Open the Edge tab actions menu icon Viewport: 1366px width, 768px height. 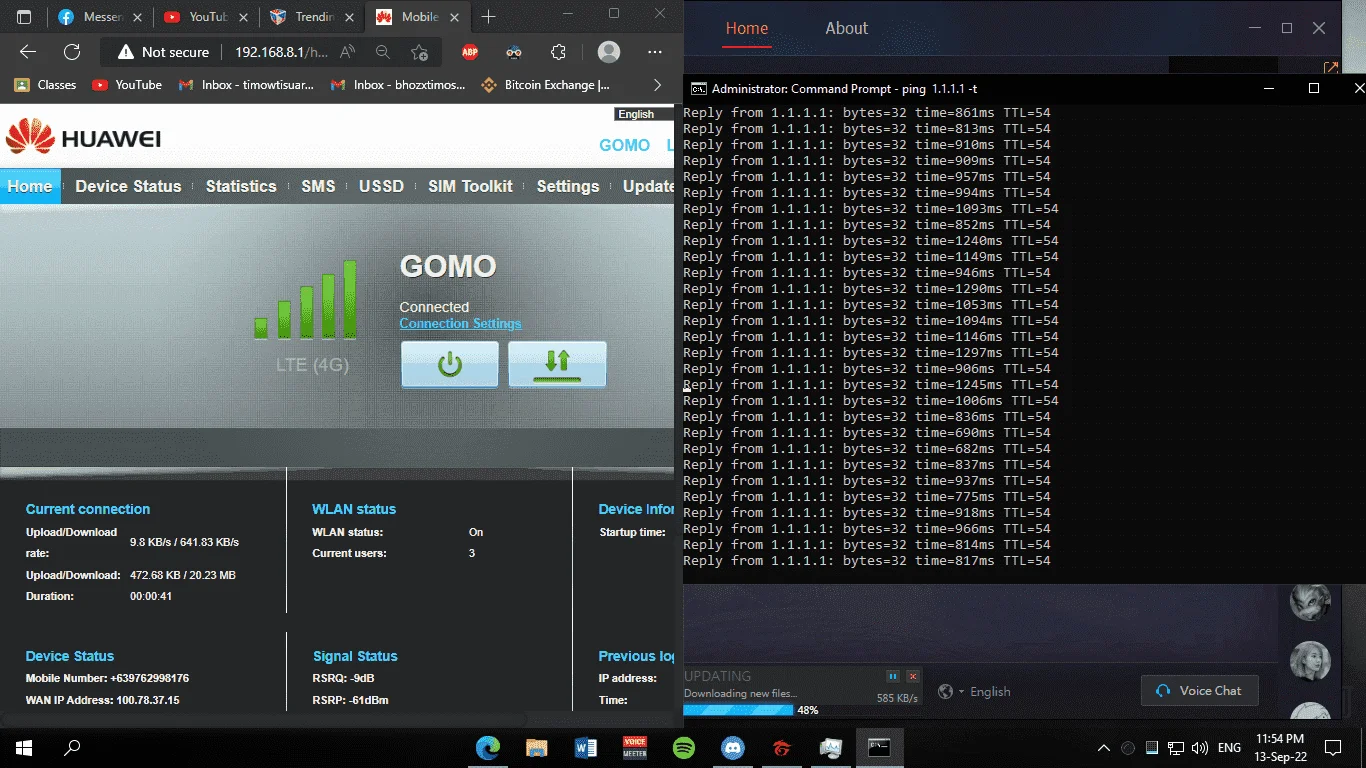24,17
